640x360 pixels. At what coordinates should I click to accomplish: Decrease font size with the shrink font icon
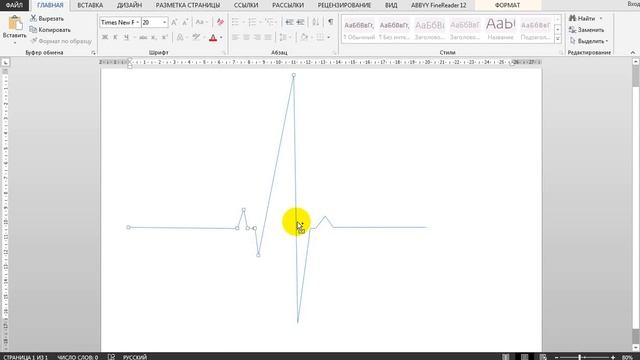tap(185, 22)
